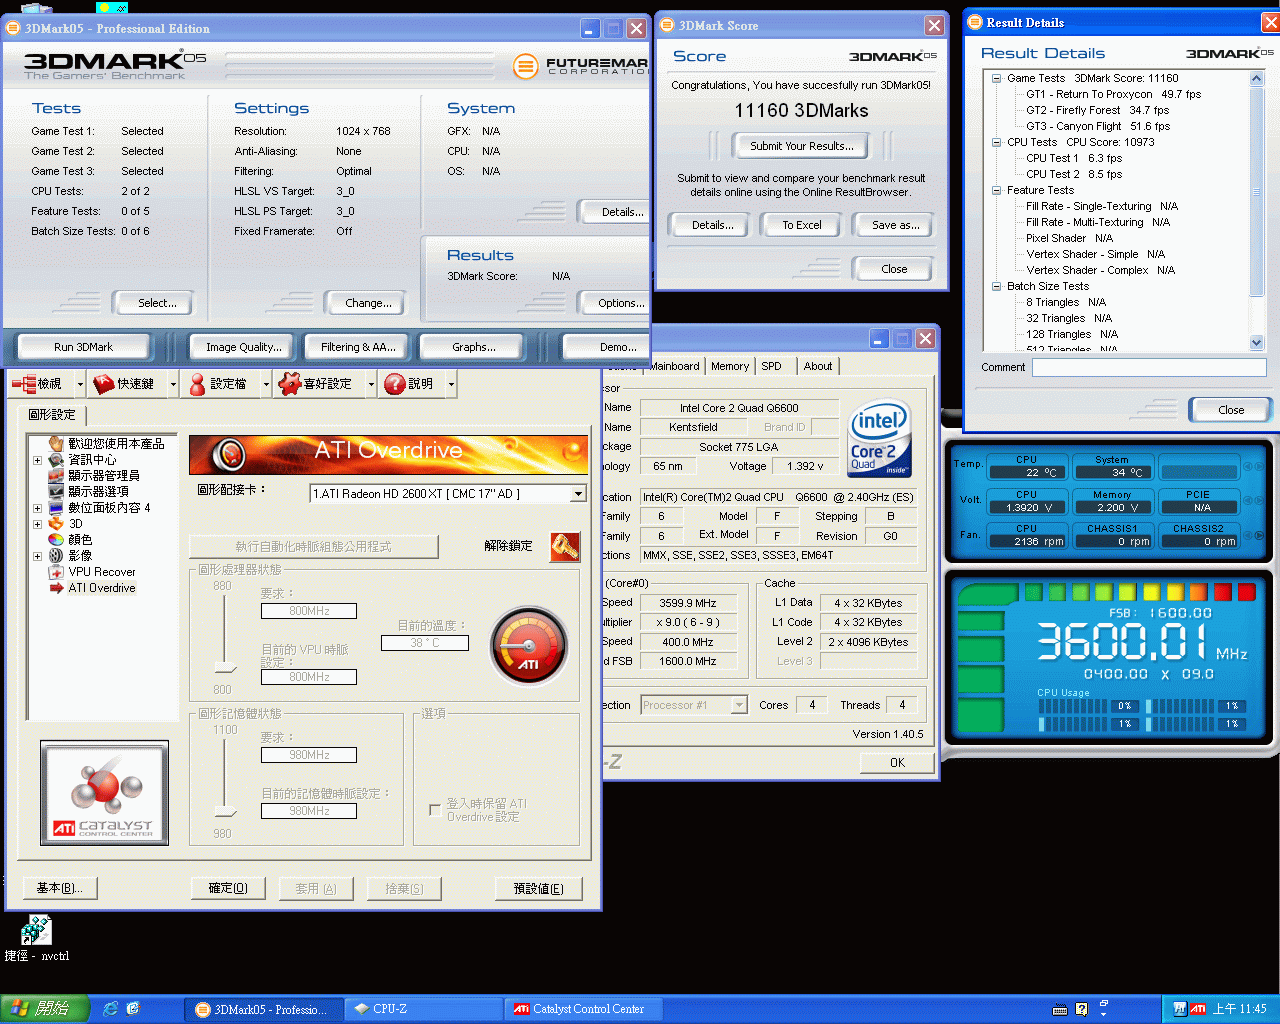Expand the 數位面板內容 4 tree node
1280x1024 pixels.
(37, 508)
